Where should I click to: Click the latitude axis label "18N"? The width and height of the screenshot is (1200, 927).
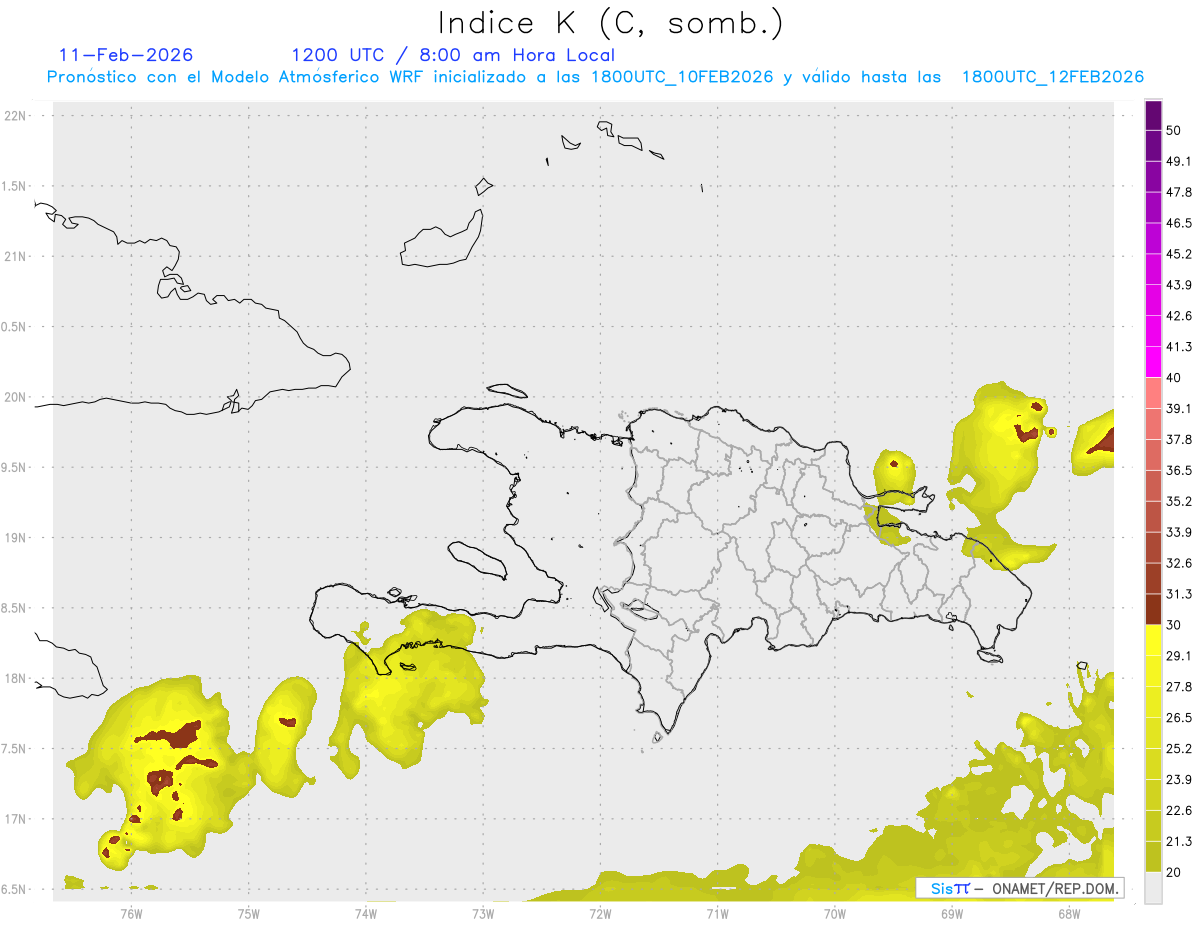pyautogui.click(x=17, y=679)
